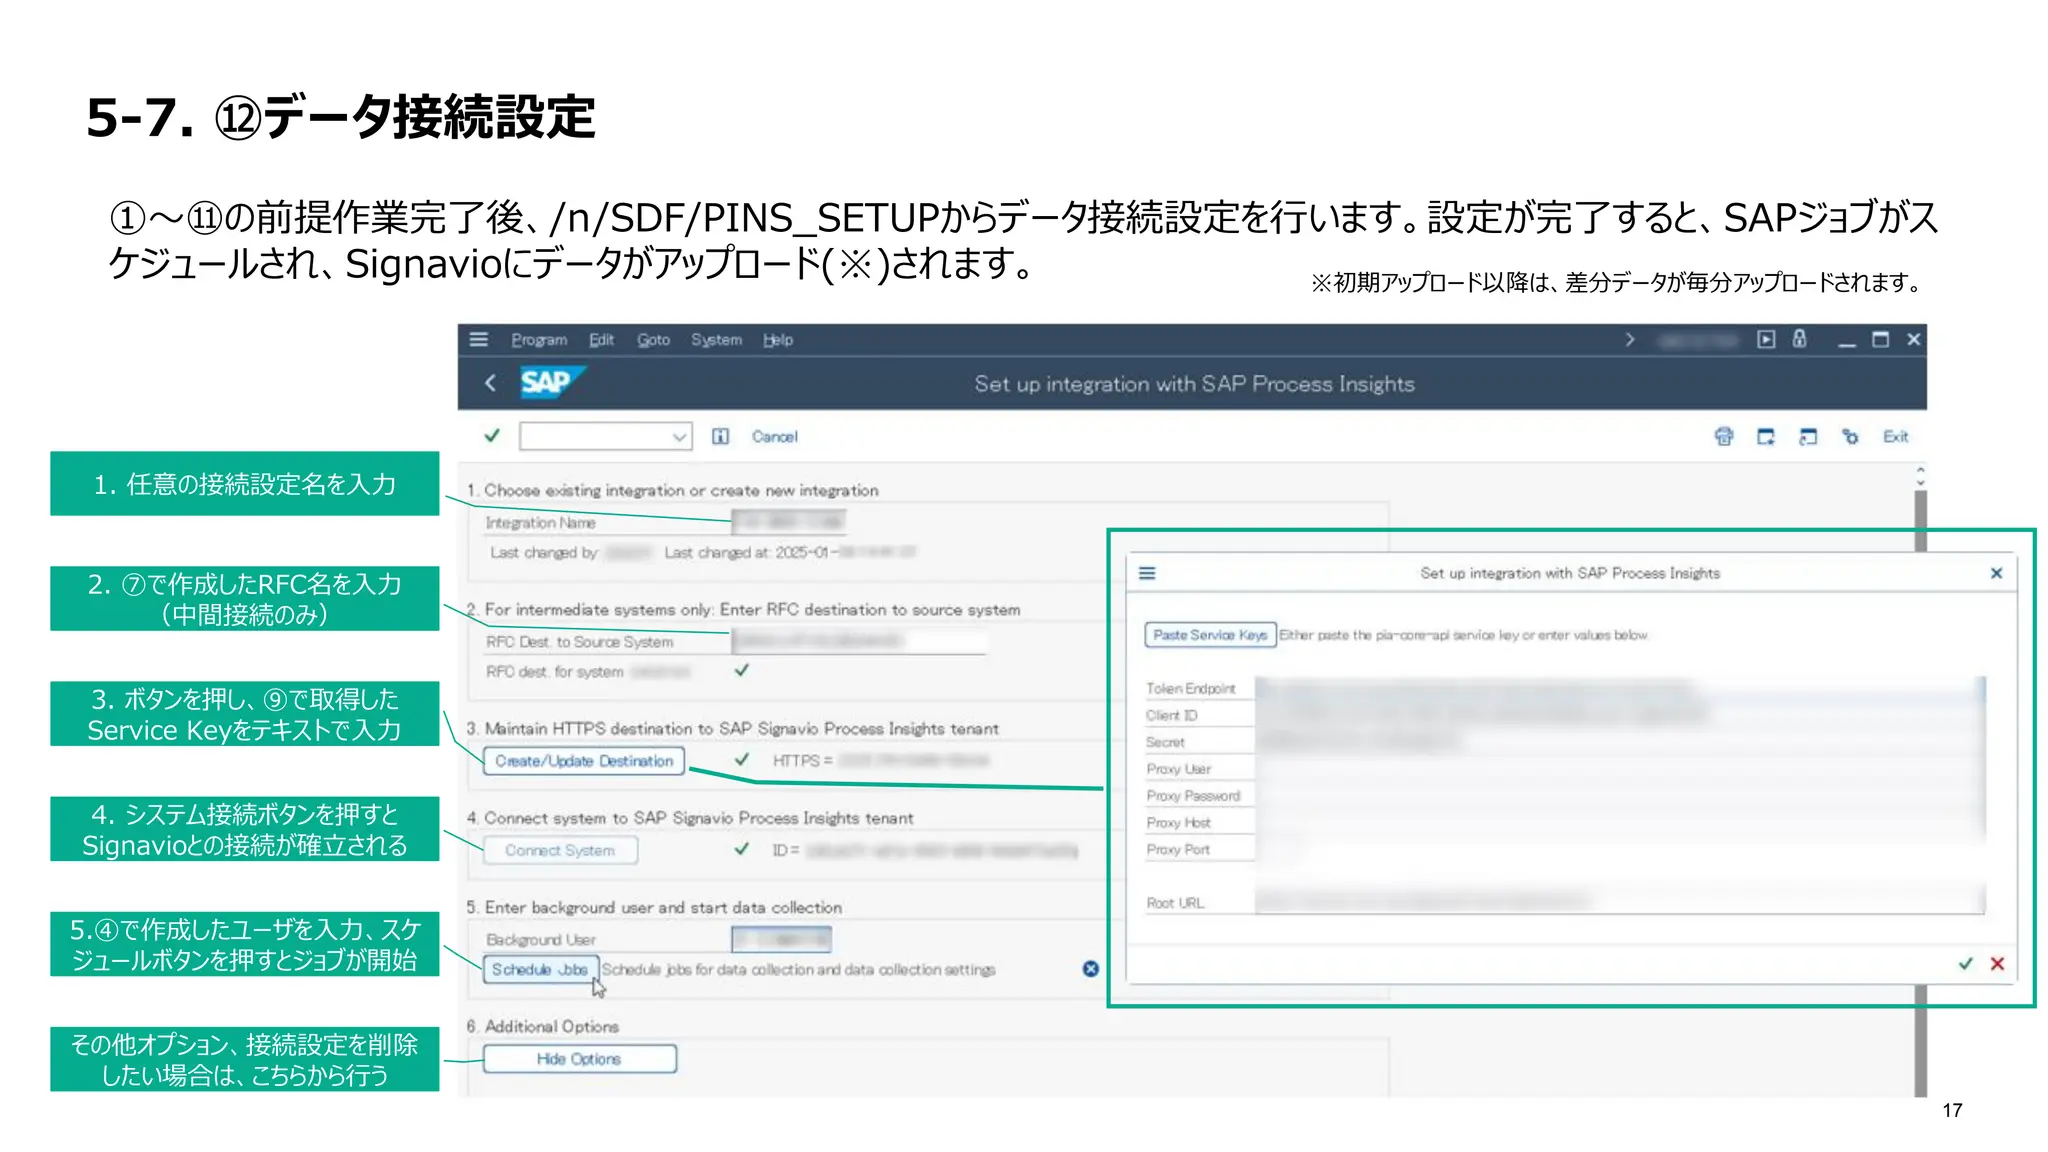This screenshot has width=2048, height=1152.
Task: Open the Program menu
Action: pos(539,340)
